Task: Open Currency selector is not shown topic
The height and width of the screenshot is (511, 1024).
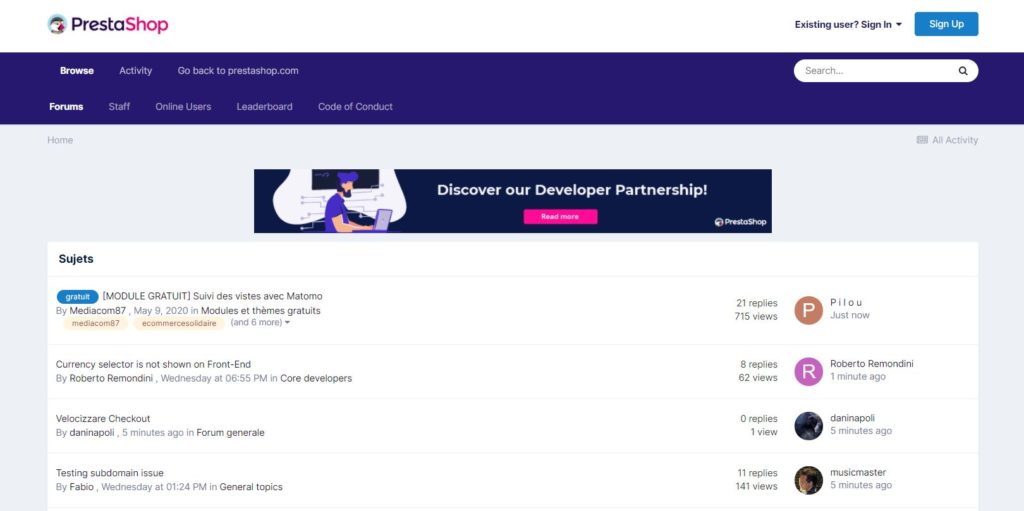Action: pyautogui.click(x=153, y=364)
